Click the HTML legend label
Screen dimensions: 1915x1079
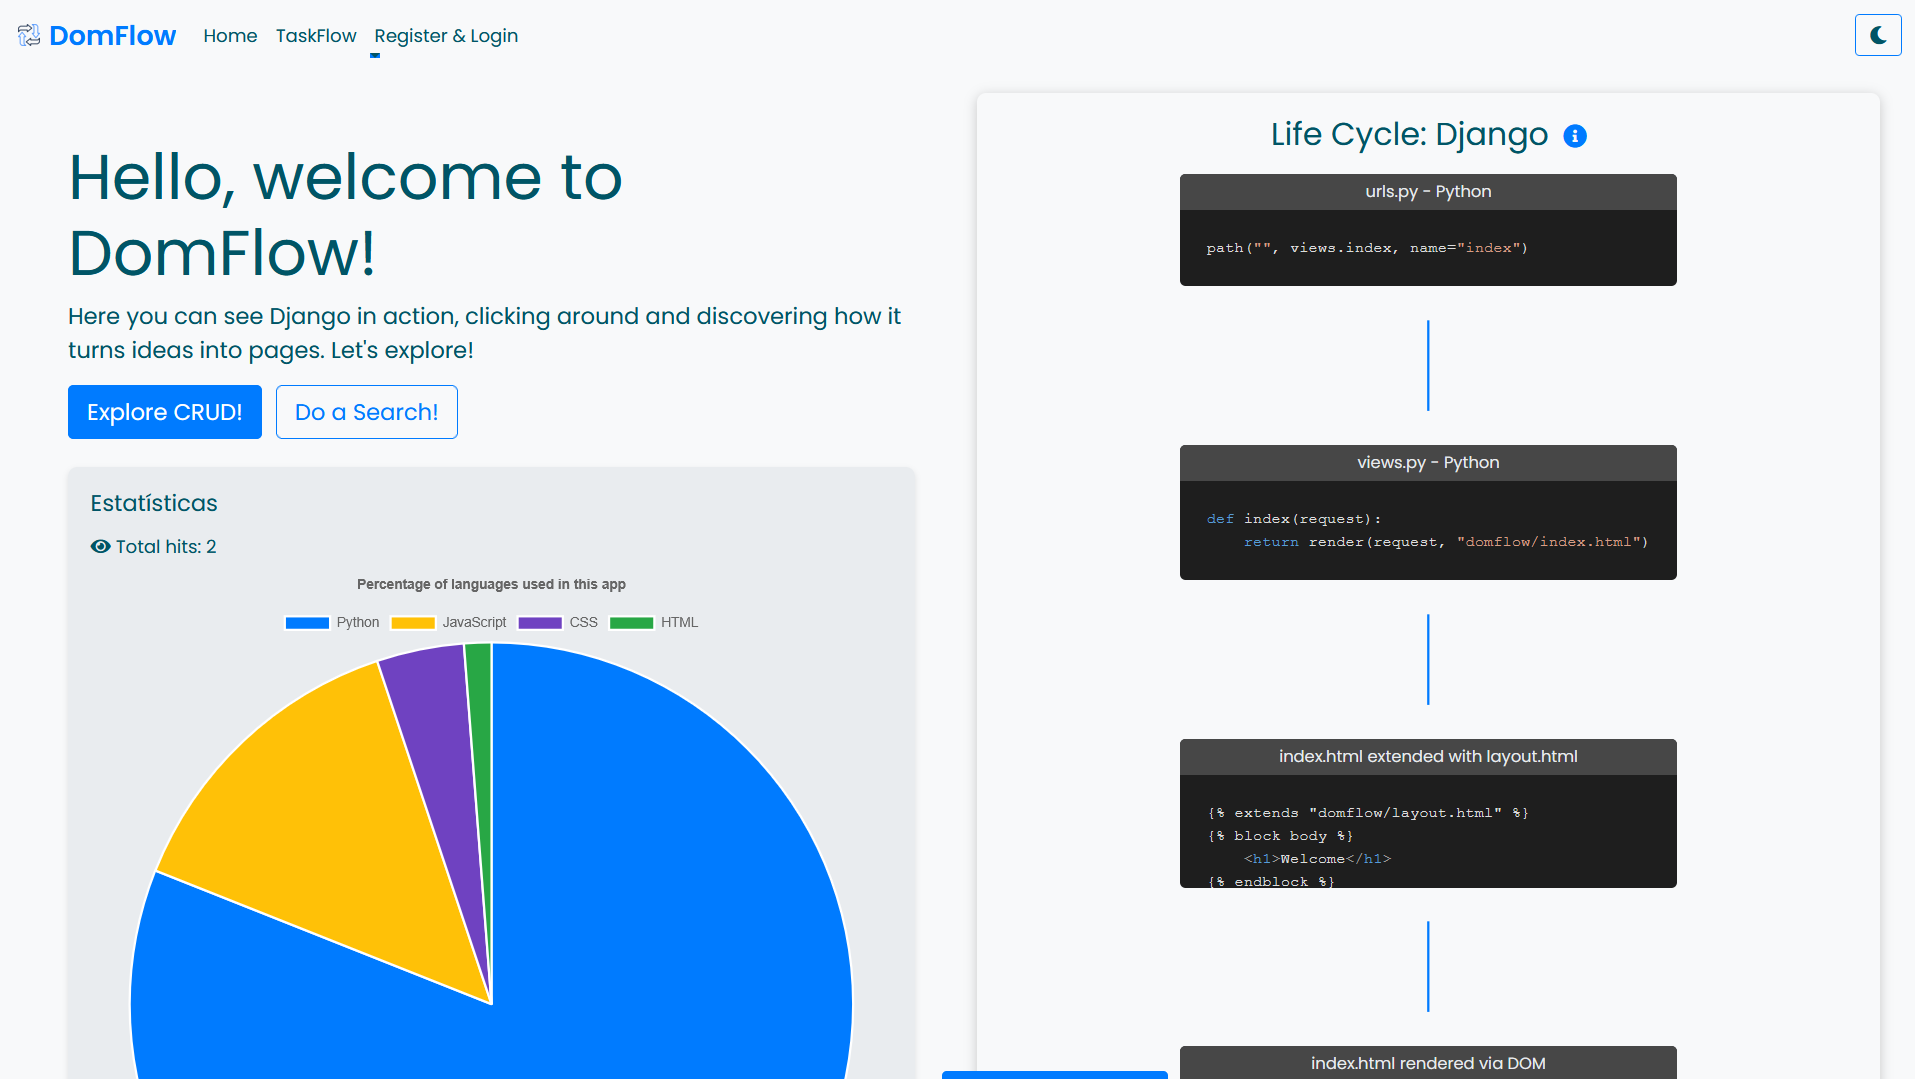point(679,623)
